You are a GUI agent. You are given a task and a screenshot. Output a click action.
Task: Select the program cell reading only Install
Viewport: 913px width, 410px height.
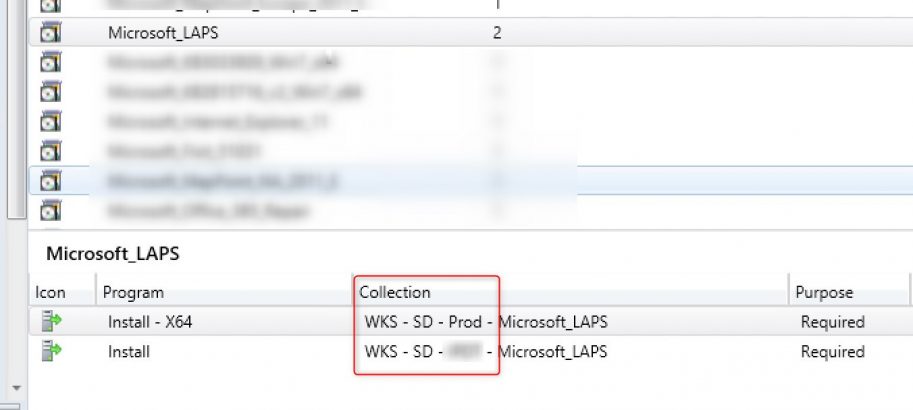click(x=129, y=352)
